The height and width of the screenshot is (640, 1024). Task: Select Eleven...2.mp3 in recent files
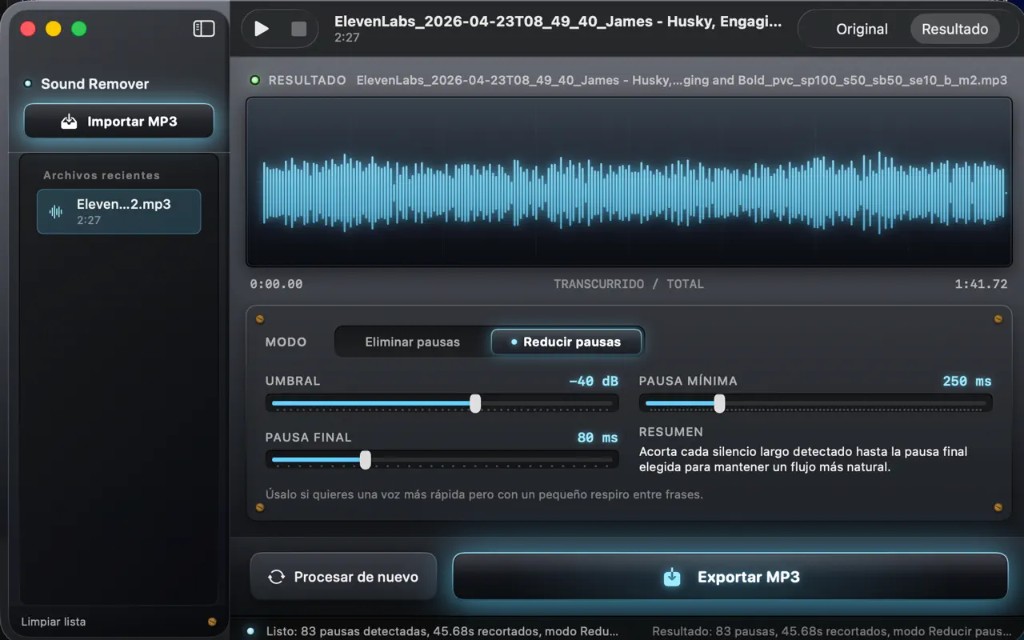pyautogui.click(x=119, y=212)
